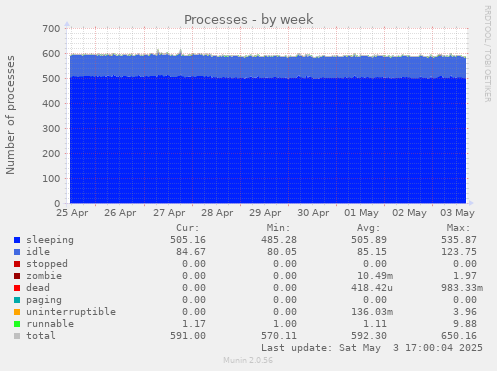The image size is (497, 371).
Task: Click runnable maximum value 9.88
Action: coord(465,324)
